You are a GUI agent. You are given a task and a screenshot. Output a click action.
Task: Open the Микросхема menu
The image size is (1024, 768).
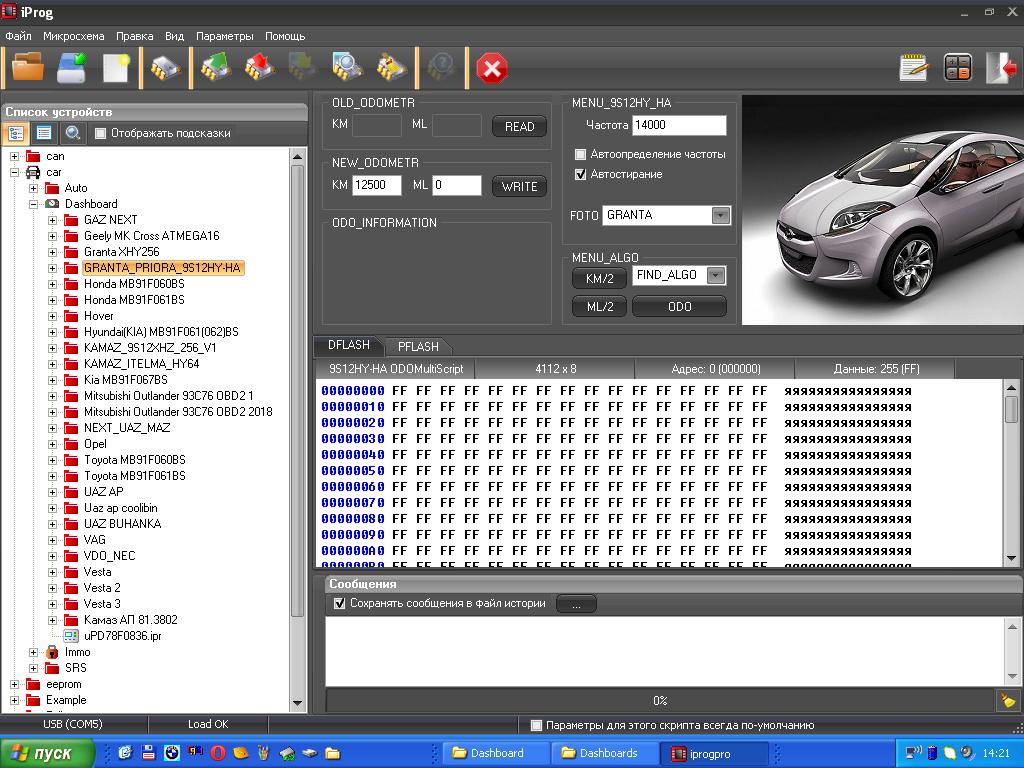tap(73, 36)
